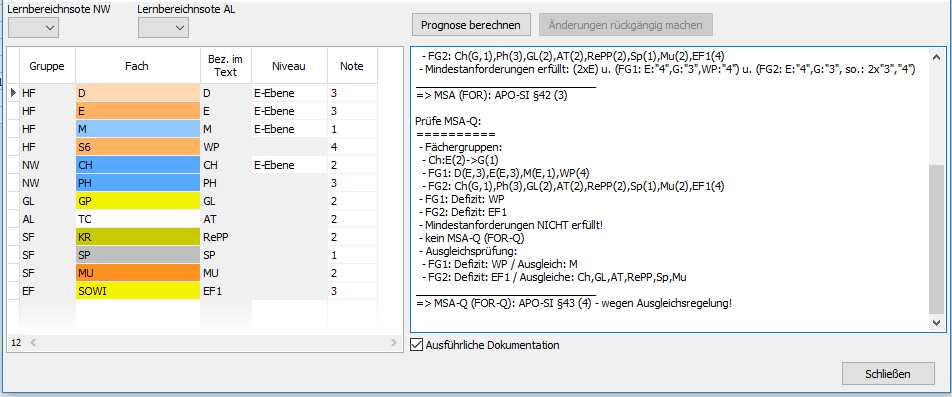Viewport: 952px width, 397px height.
Task: Click the Gruppe cell EF
Action: (x=47, y=290)
